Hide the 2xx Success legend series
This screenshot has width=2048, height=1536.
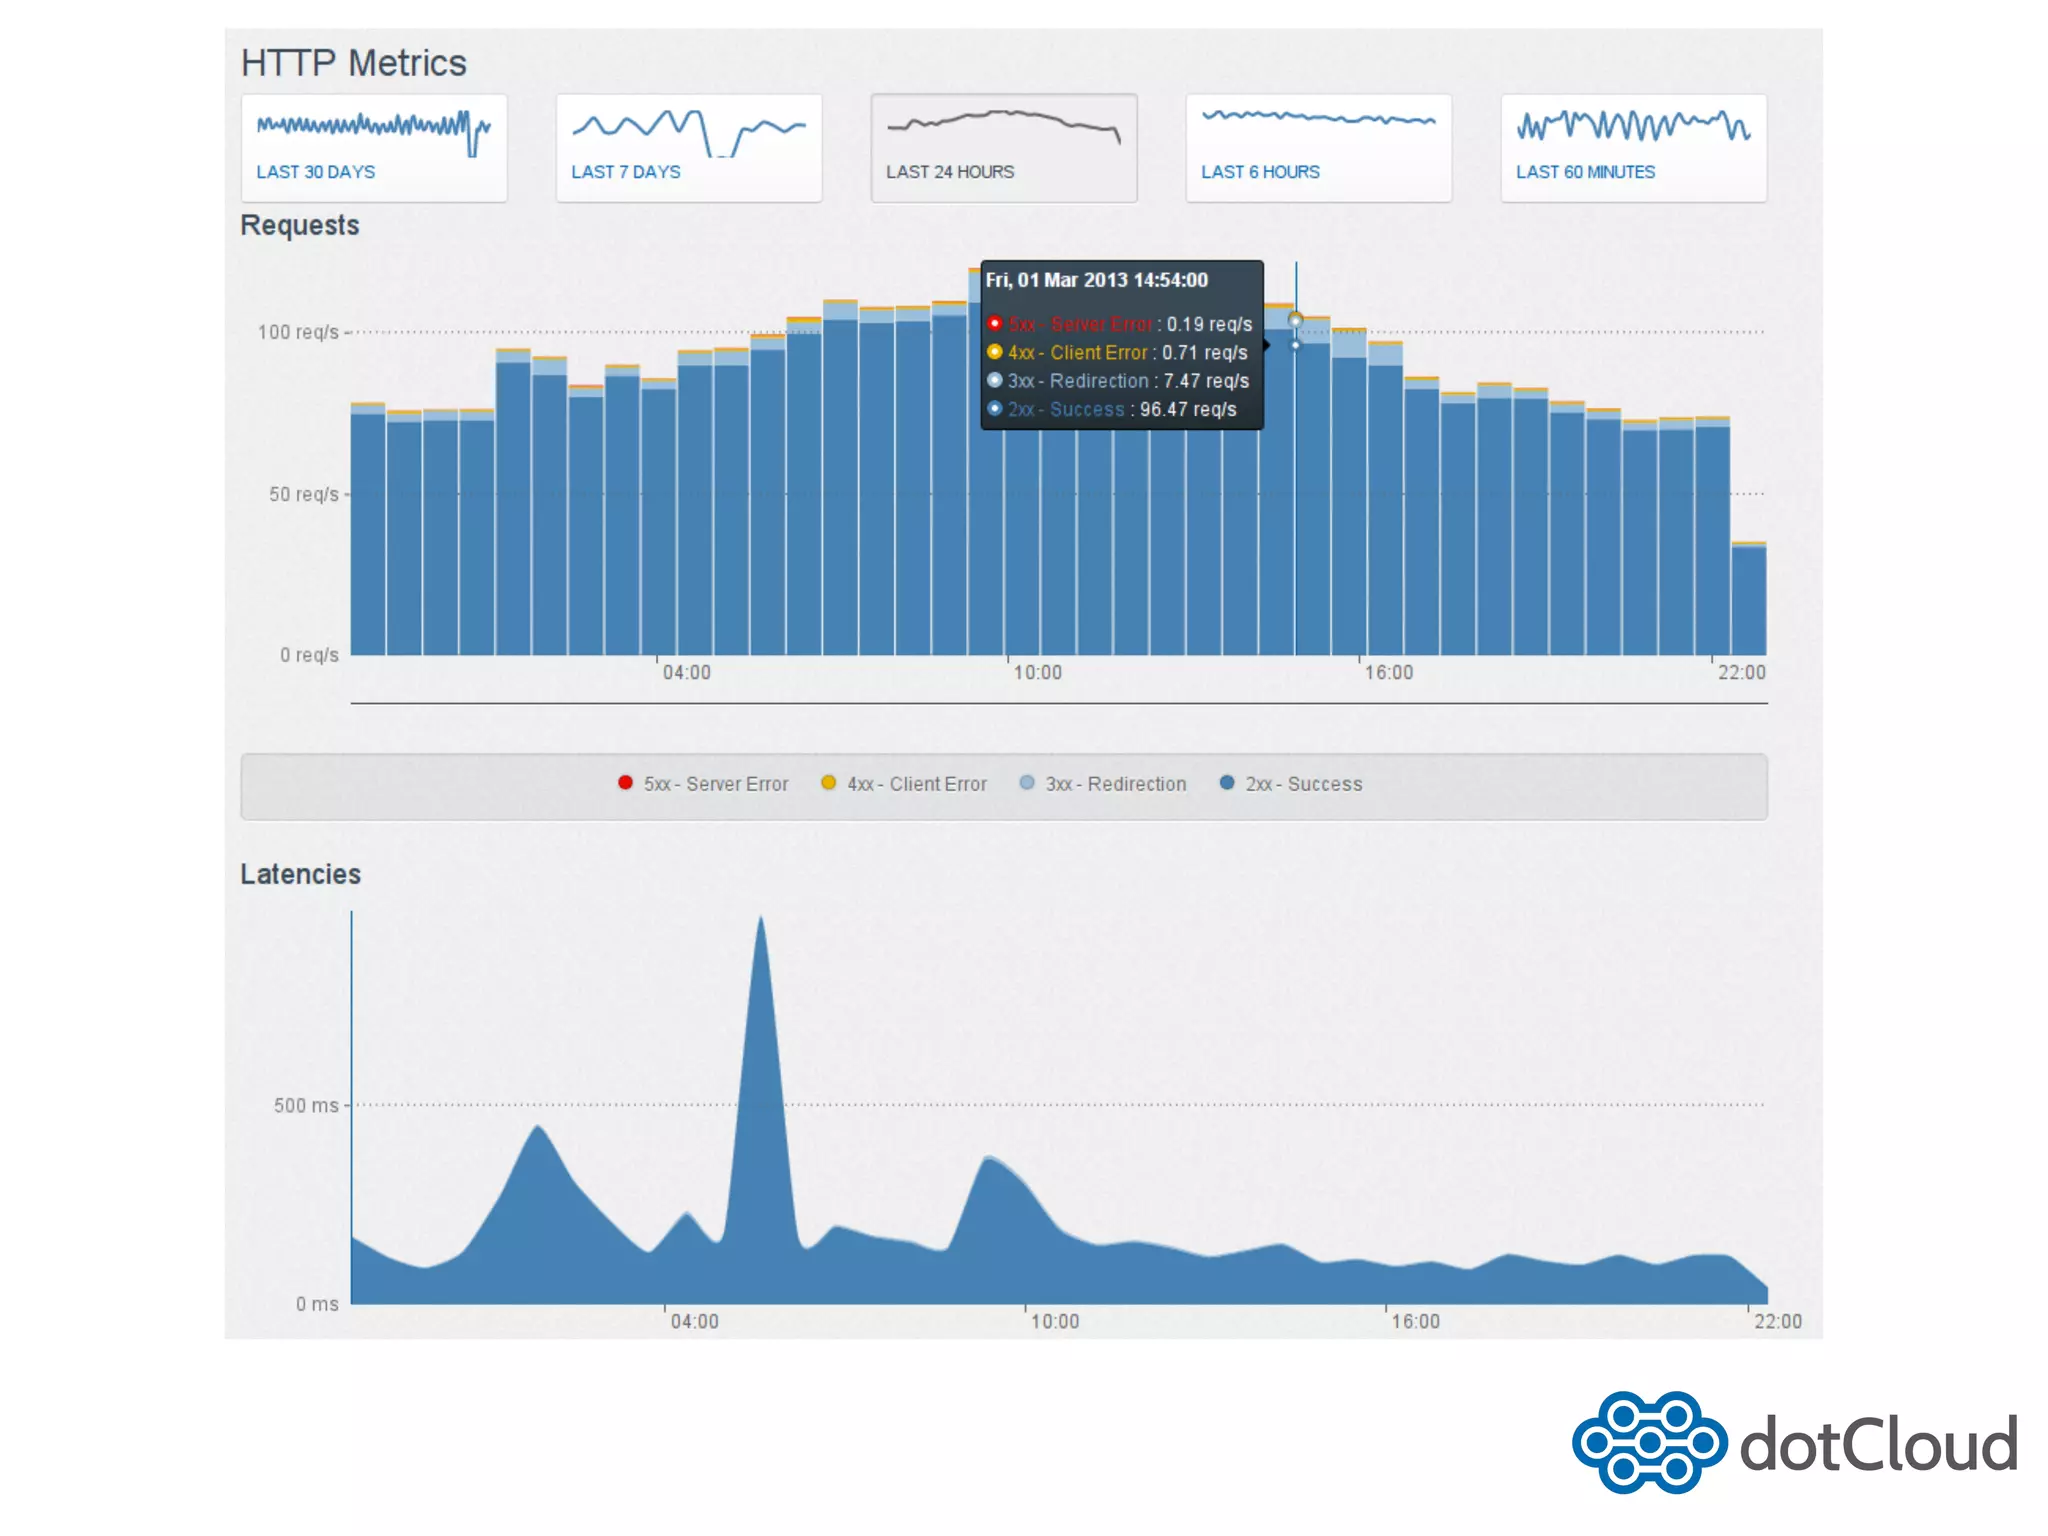pyautogui.click(x=1304, y=784)
